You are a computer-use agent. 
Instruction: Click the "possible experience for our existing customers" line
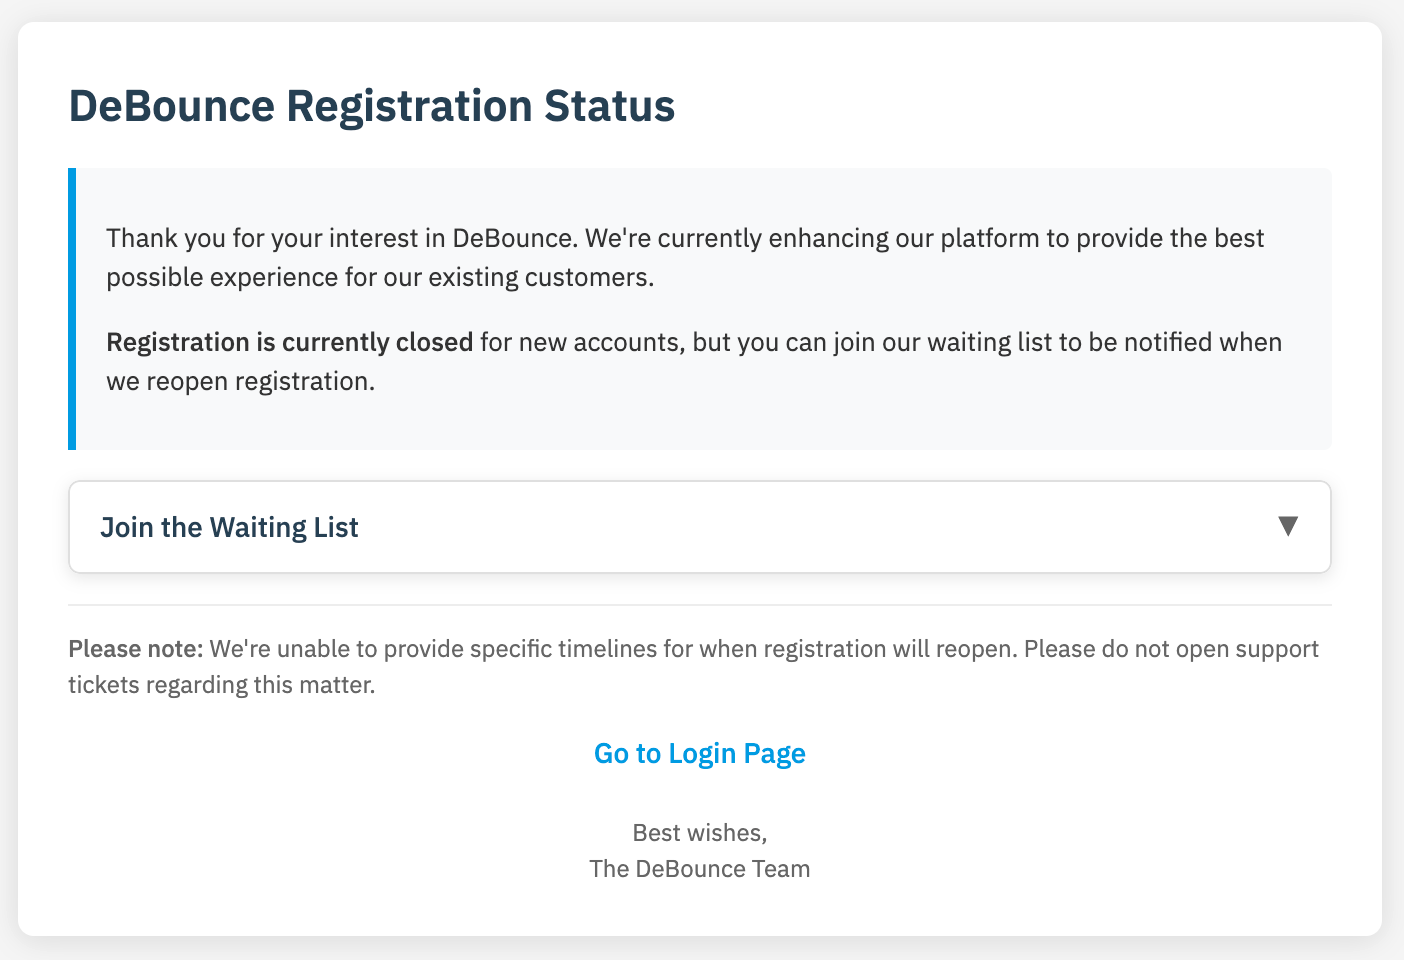pos(380,277)
